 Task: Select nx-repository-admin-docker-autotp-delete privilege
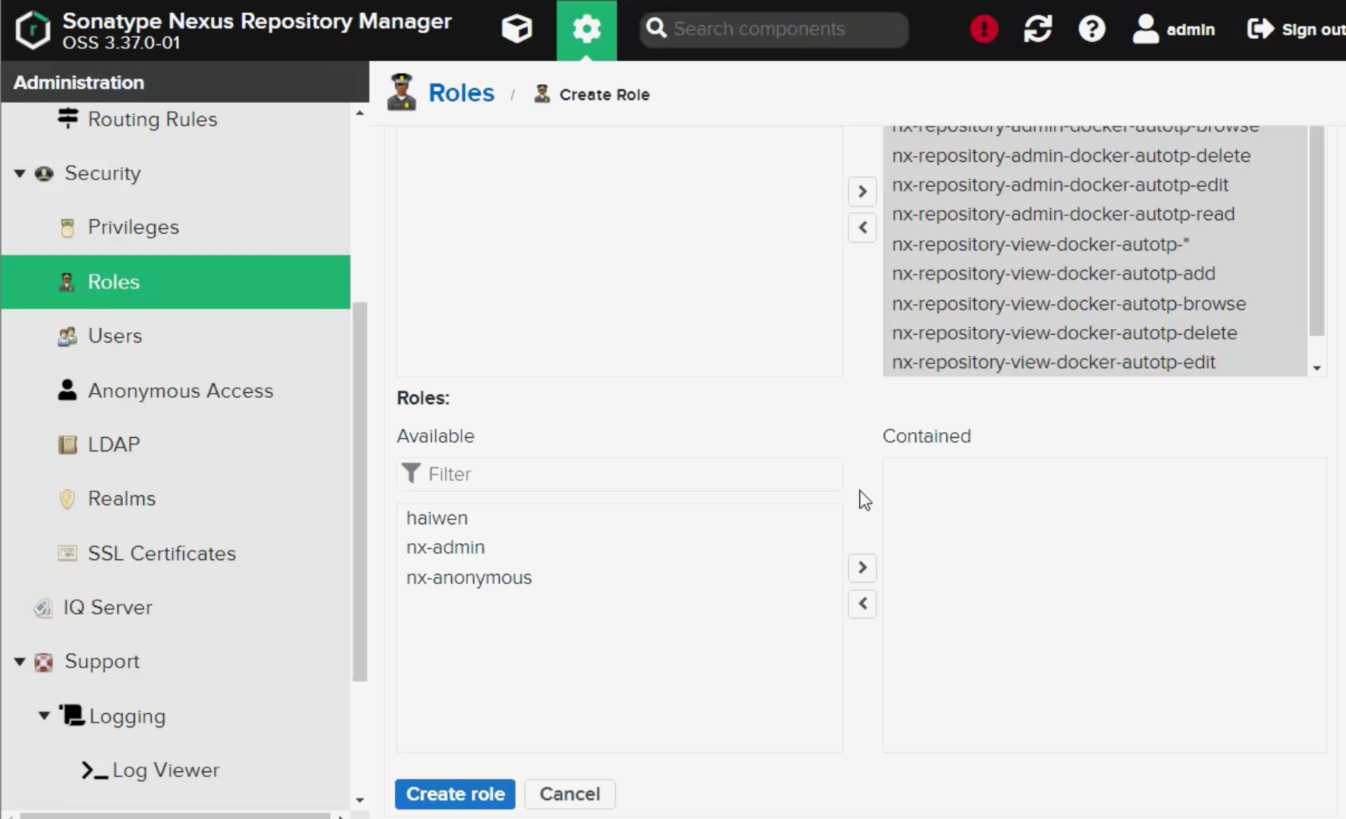tap(1071, 156)
